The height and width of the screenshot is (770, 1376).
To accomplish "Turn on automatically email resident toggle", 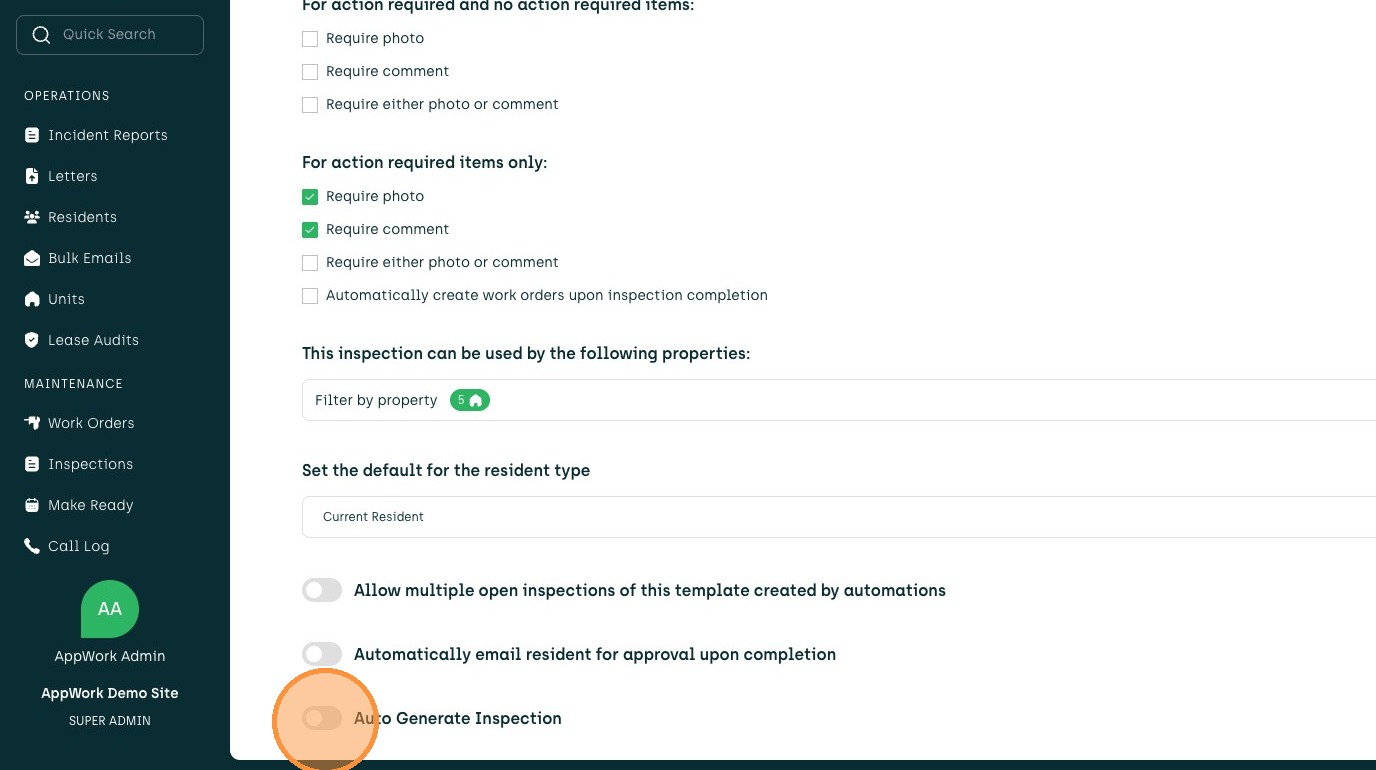I will [322, 654].
